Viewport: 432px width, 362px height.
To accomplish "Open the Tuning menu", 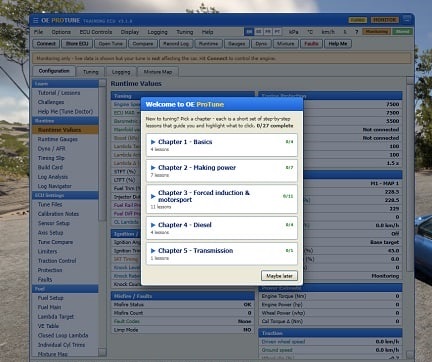I will pos(185,32).
